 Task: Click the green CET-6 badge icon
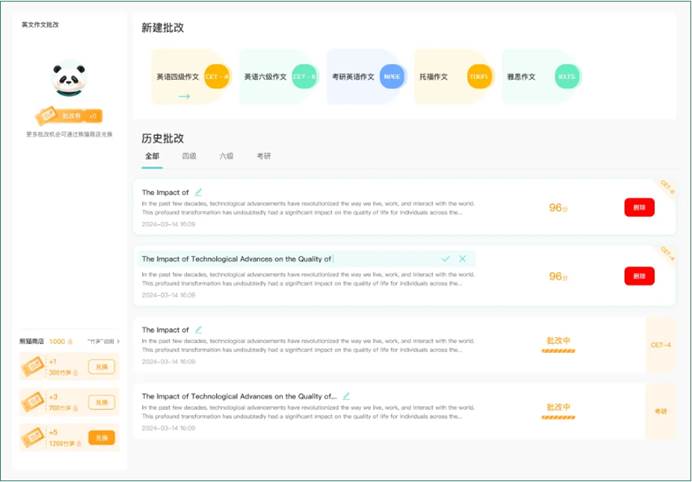pyautogui.click(x=304, y=76)
